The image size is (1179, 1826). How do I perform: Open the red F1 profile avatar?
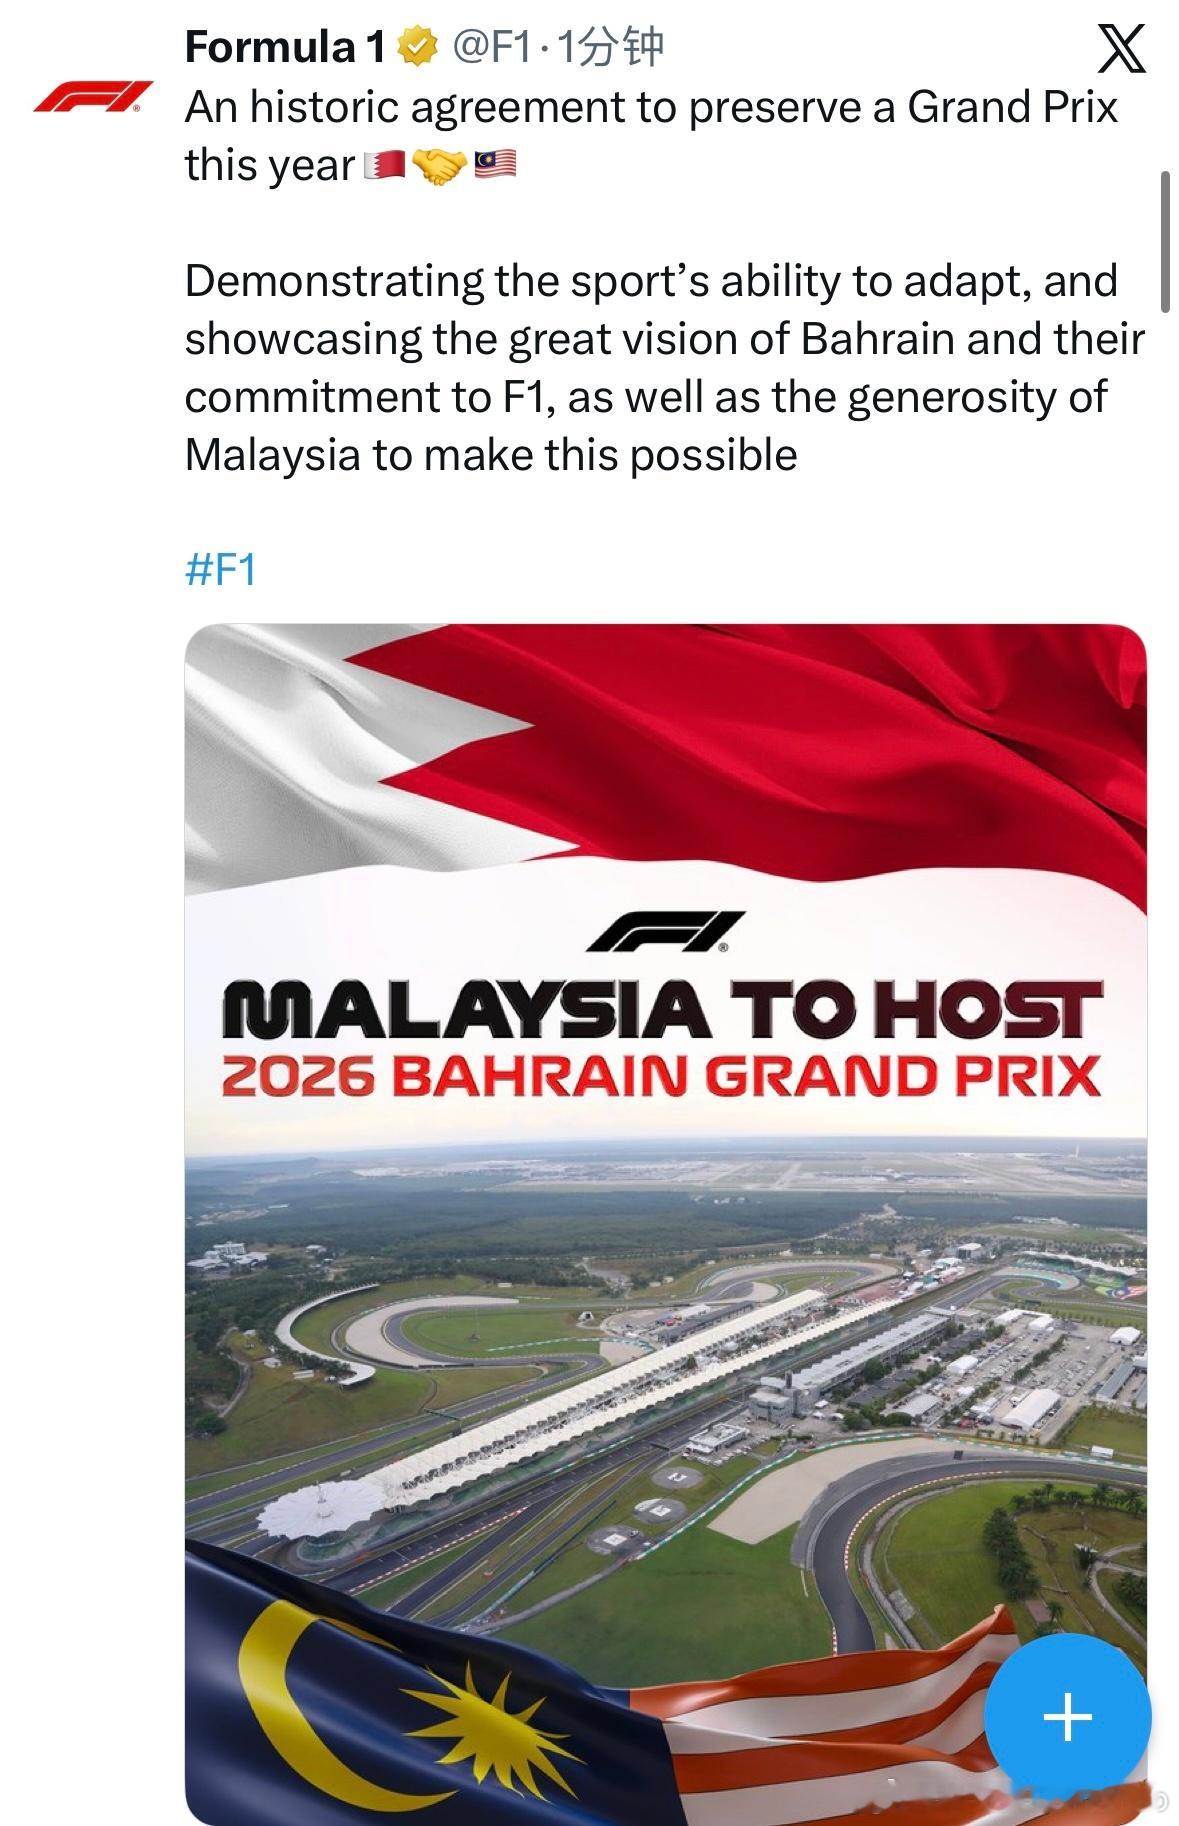(93, 96)
